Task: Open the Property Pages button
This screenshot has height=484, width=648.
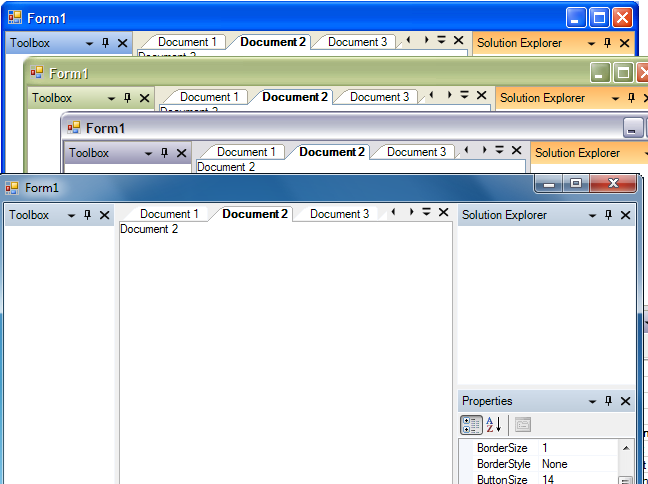Action: [x=523, y=425]
